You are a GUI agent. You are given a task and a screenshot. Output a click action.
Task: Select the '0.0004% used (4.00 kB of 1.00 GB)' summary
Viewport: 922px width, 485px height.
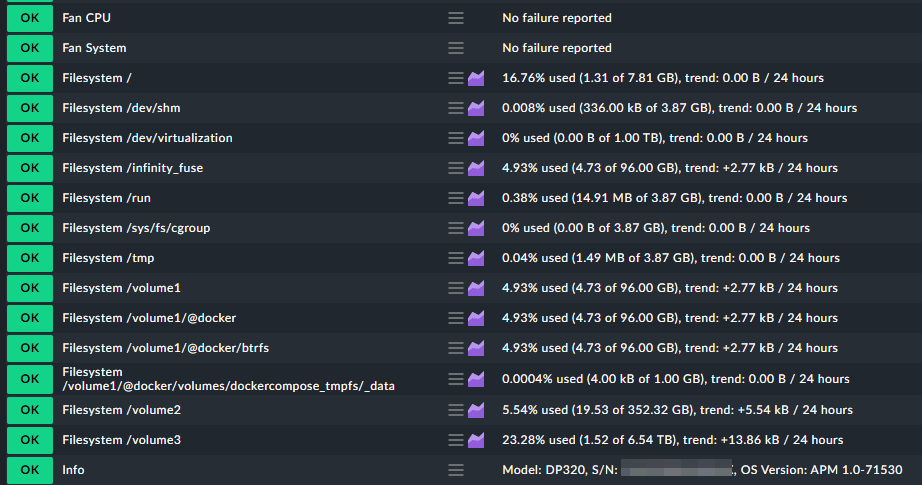[603, 379]
